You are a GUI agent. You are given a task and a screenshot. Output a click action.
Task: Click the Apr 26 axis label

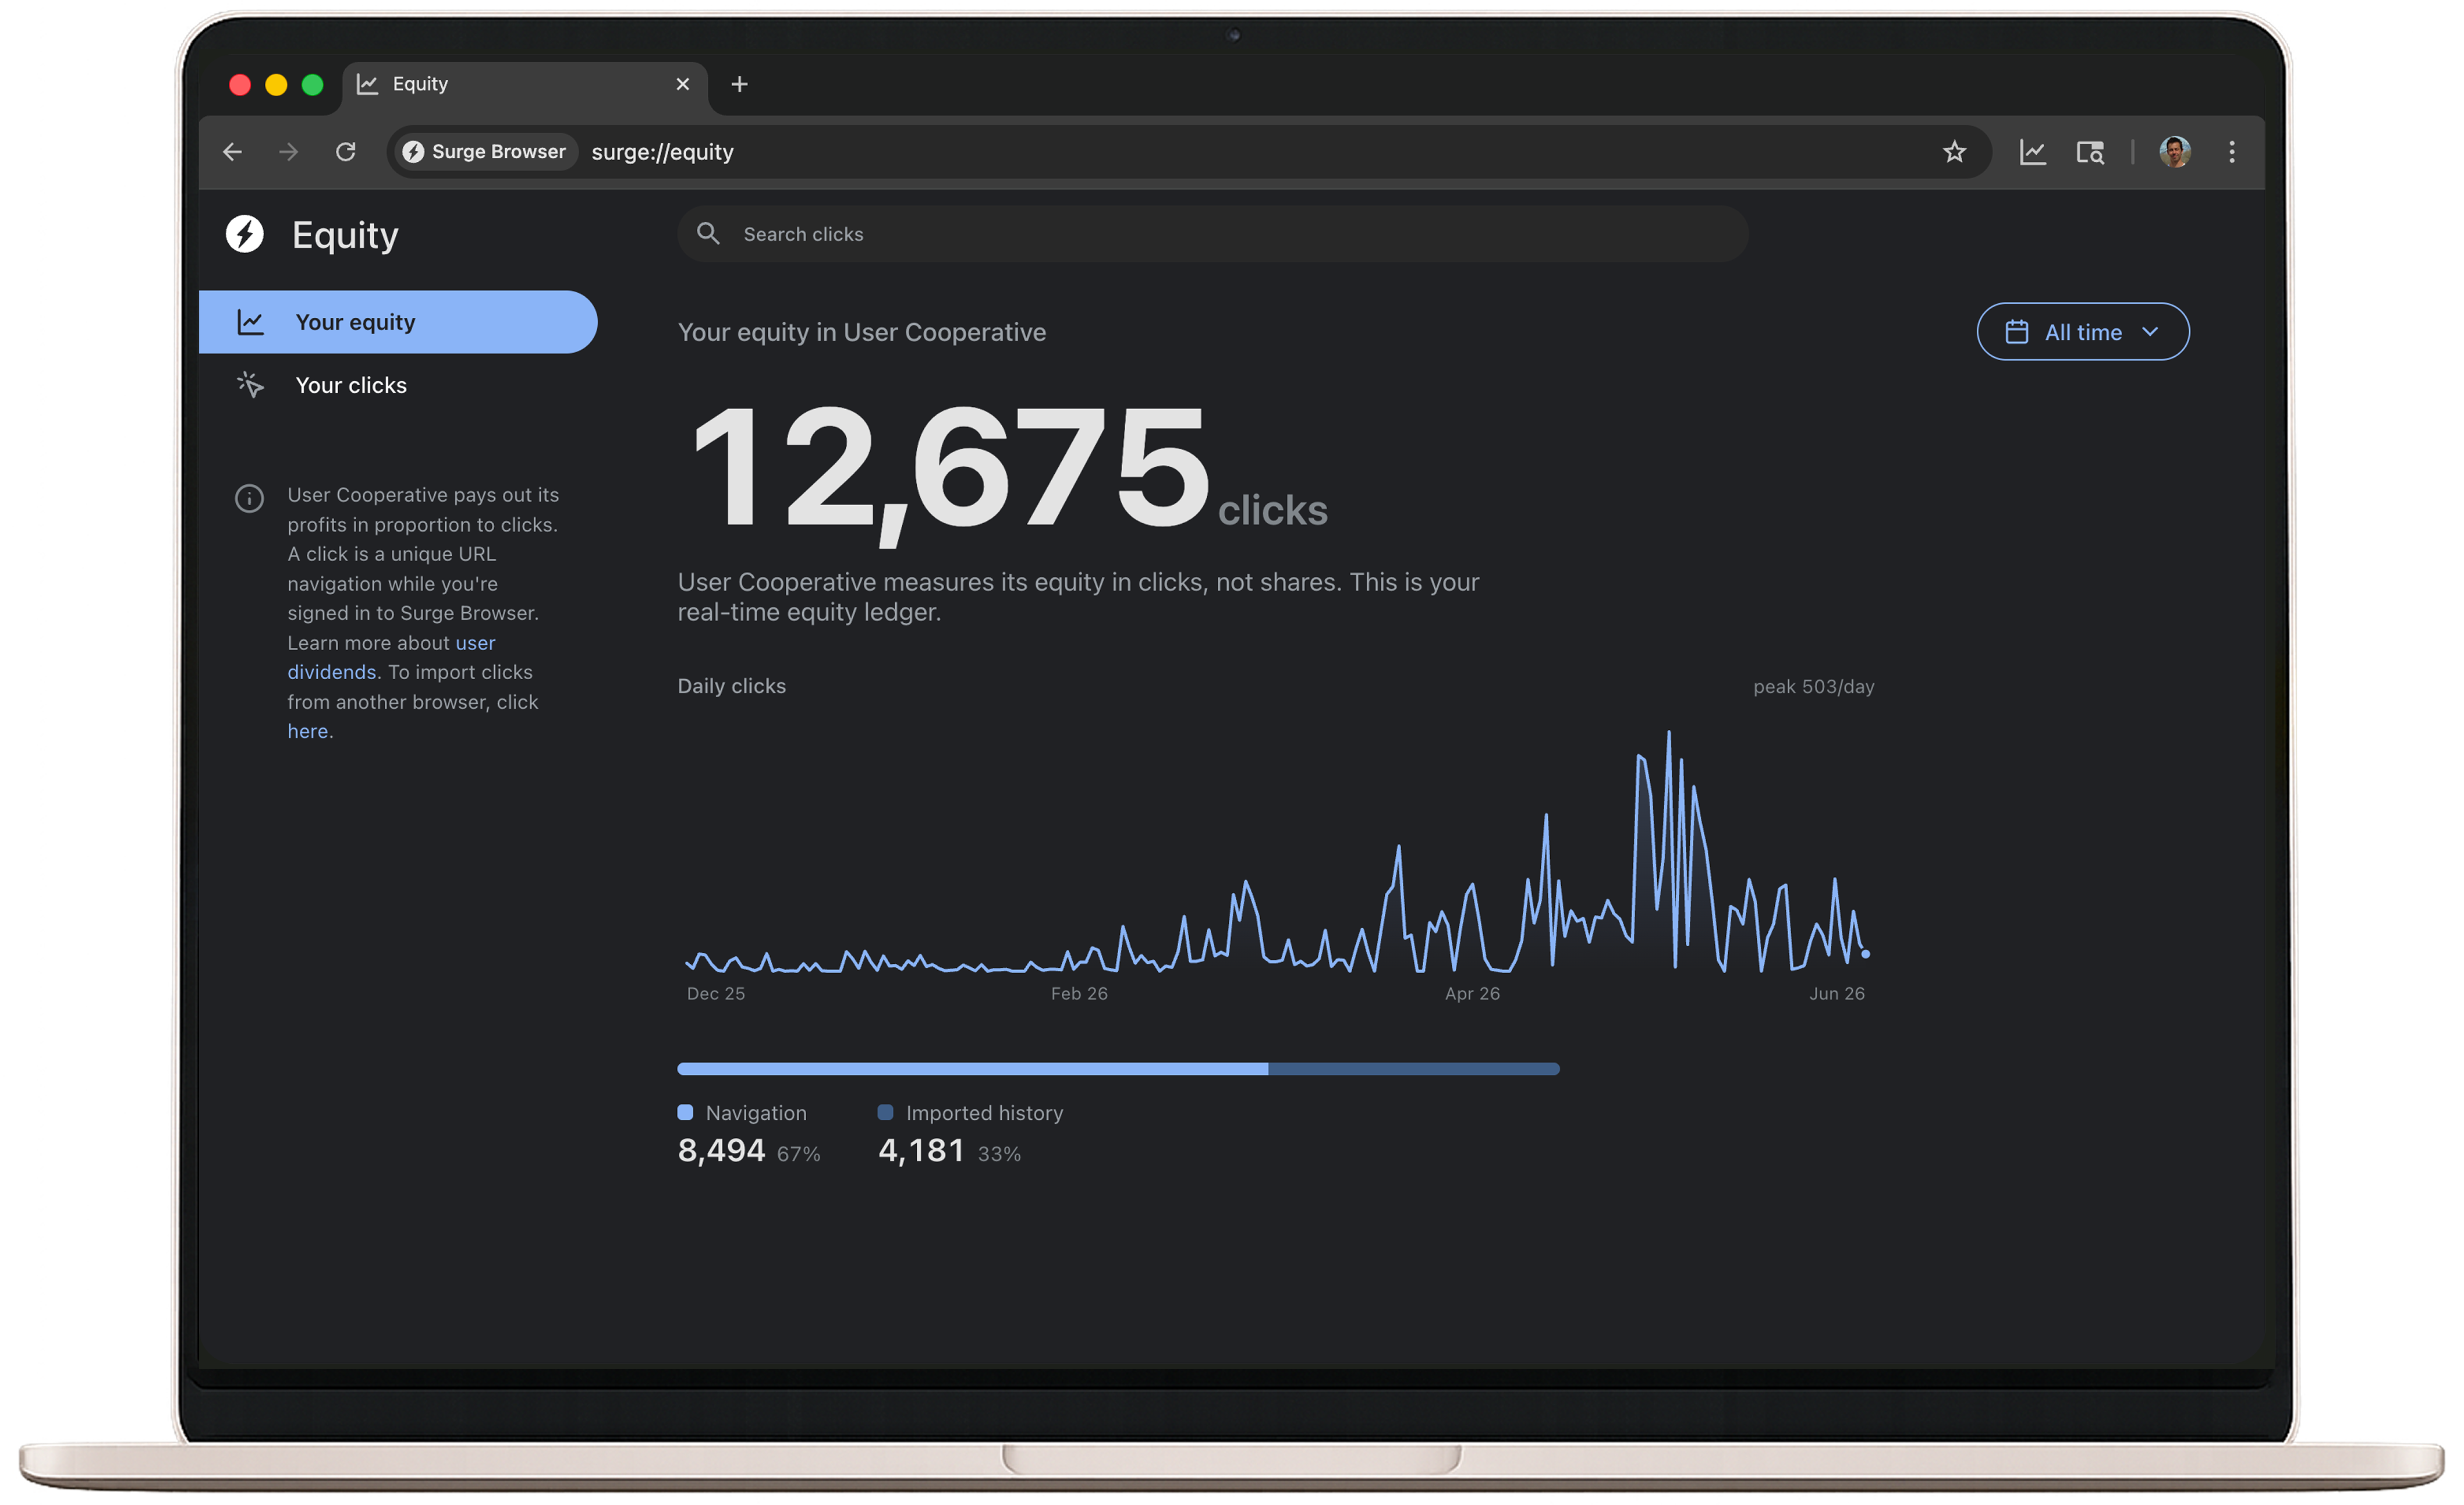point(1472,994)
